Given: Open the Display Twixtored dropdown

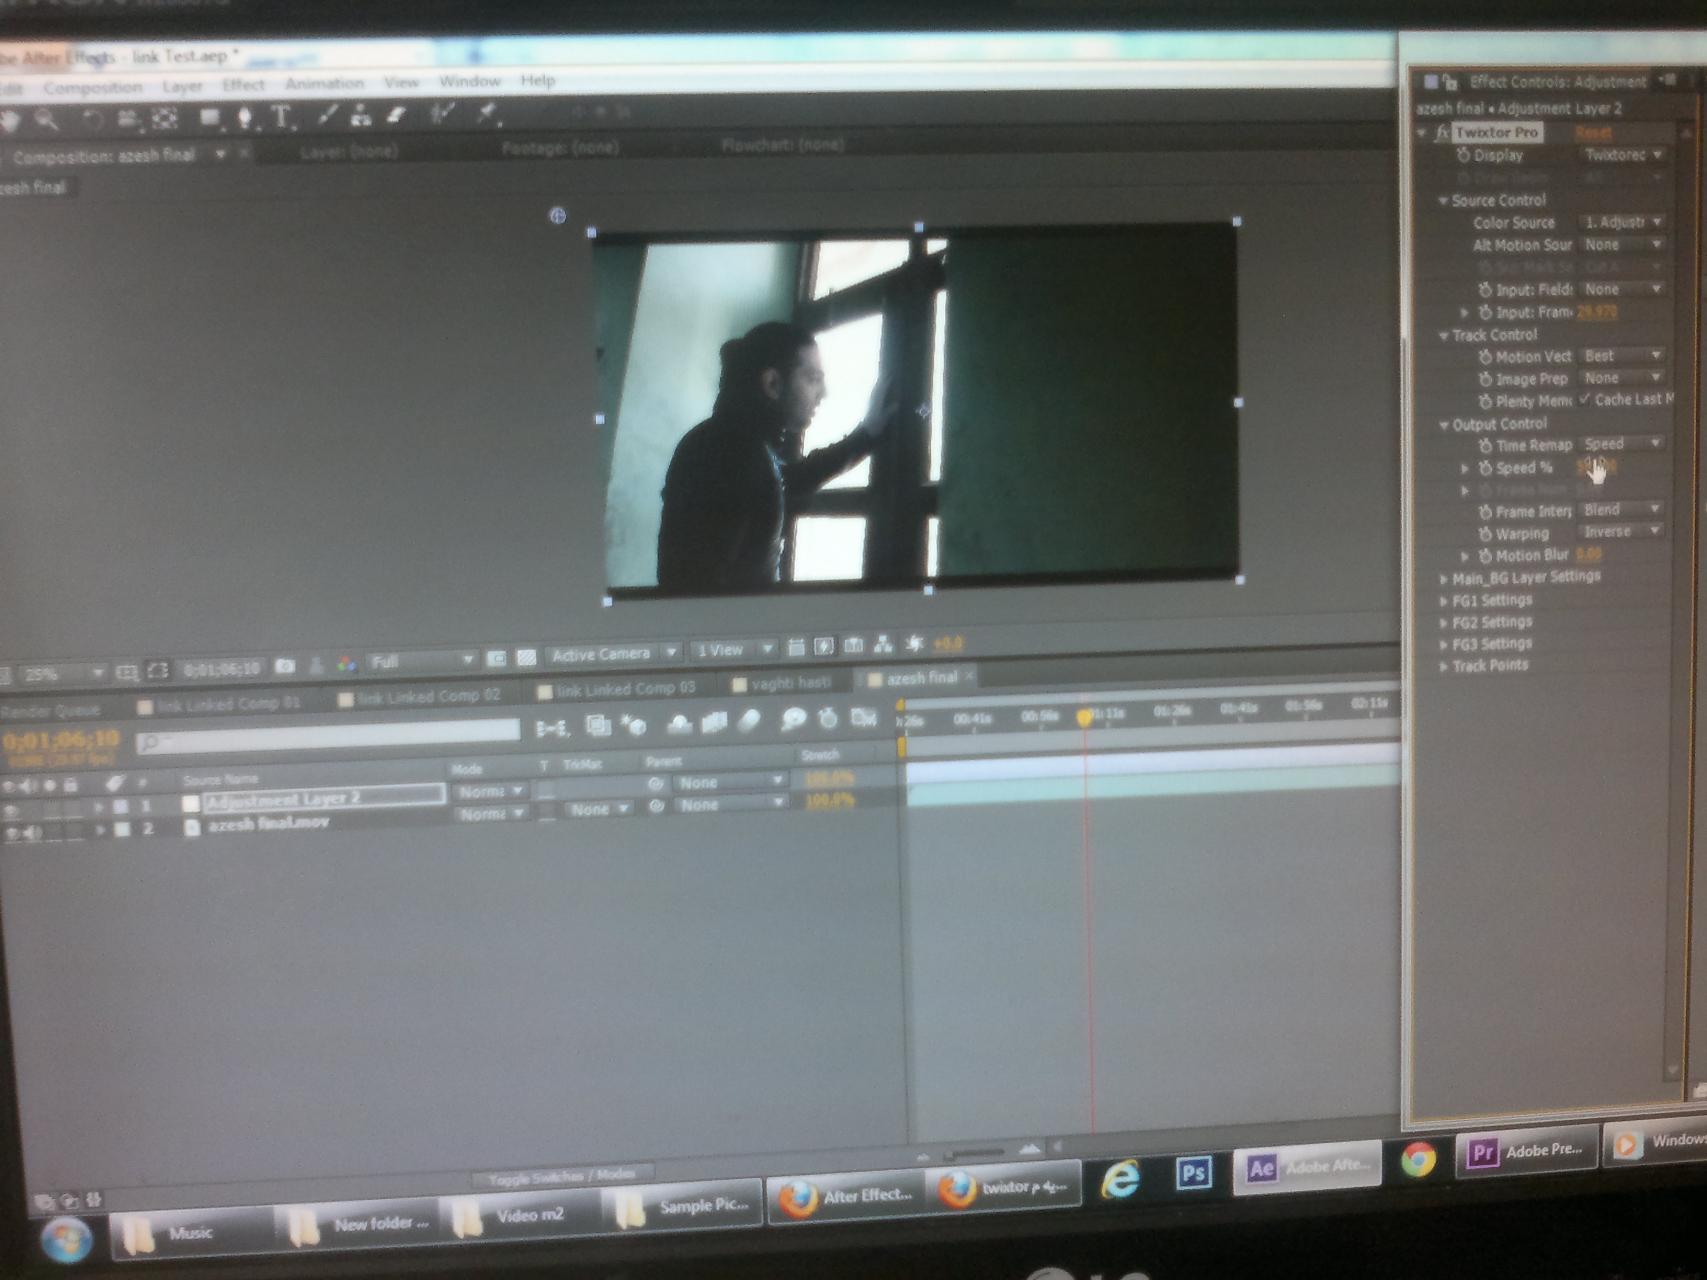Looking at the screenshot, I should tap(1622, 155).
